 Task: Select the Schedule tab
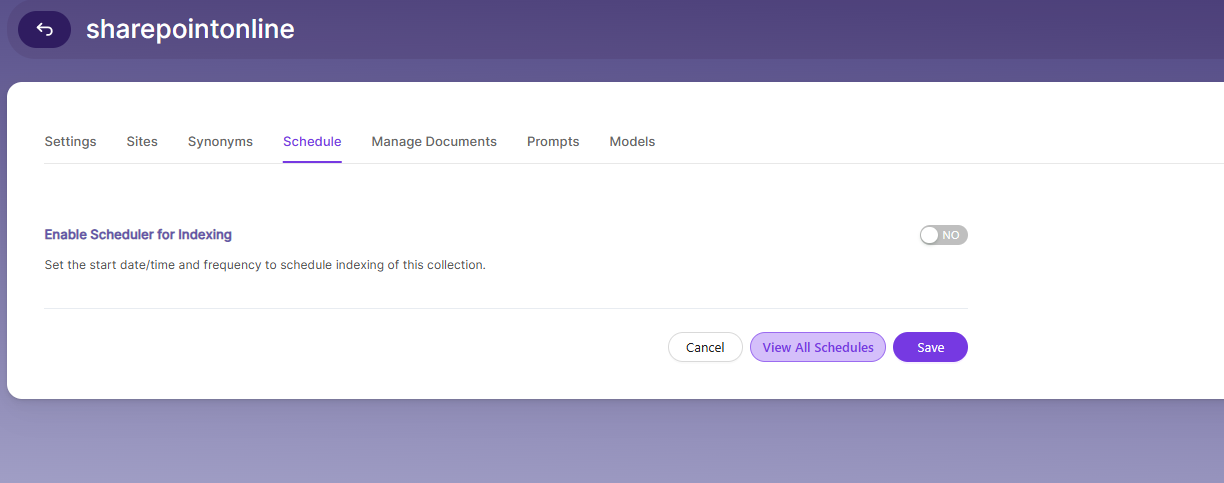(312, 142)
